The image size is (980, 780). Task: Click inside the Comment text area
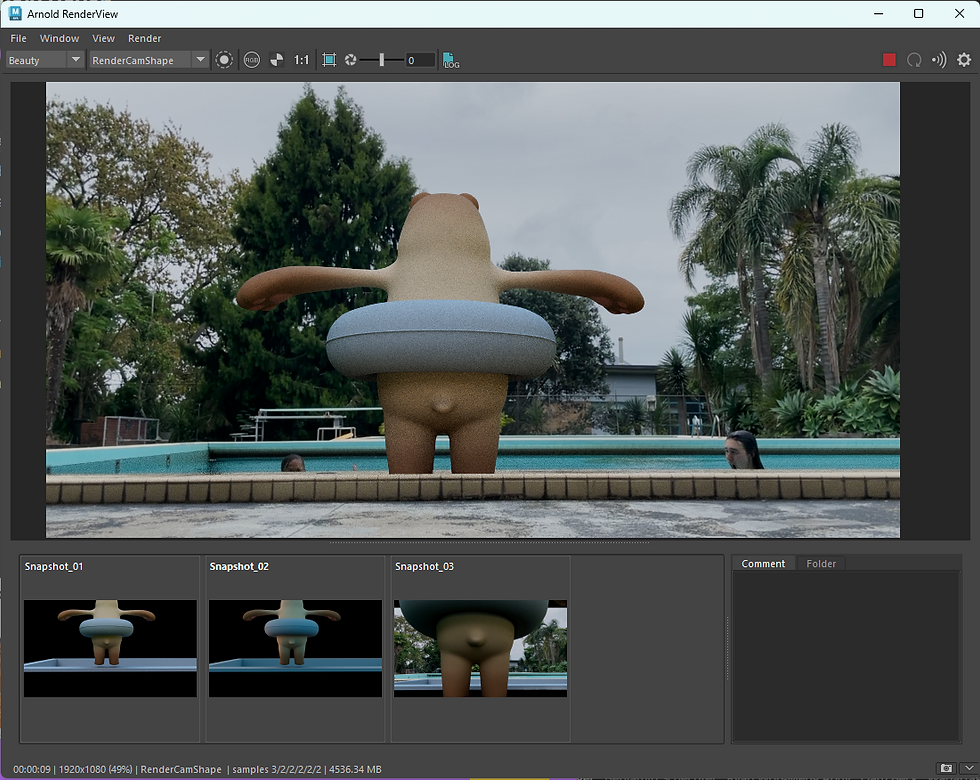pos(846,656)
